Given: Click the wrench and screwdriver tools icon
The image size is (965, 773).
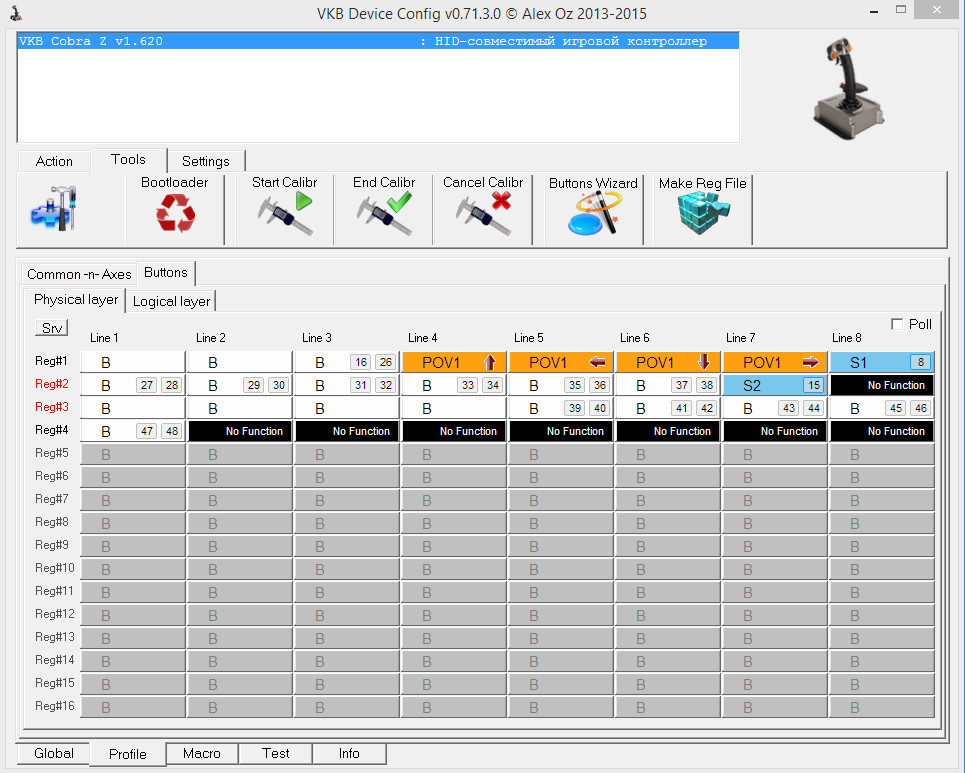Looking at the screenshot, I should [54, 209].
